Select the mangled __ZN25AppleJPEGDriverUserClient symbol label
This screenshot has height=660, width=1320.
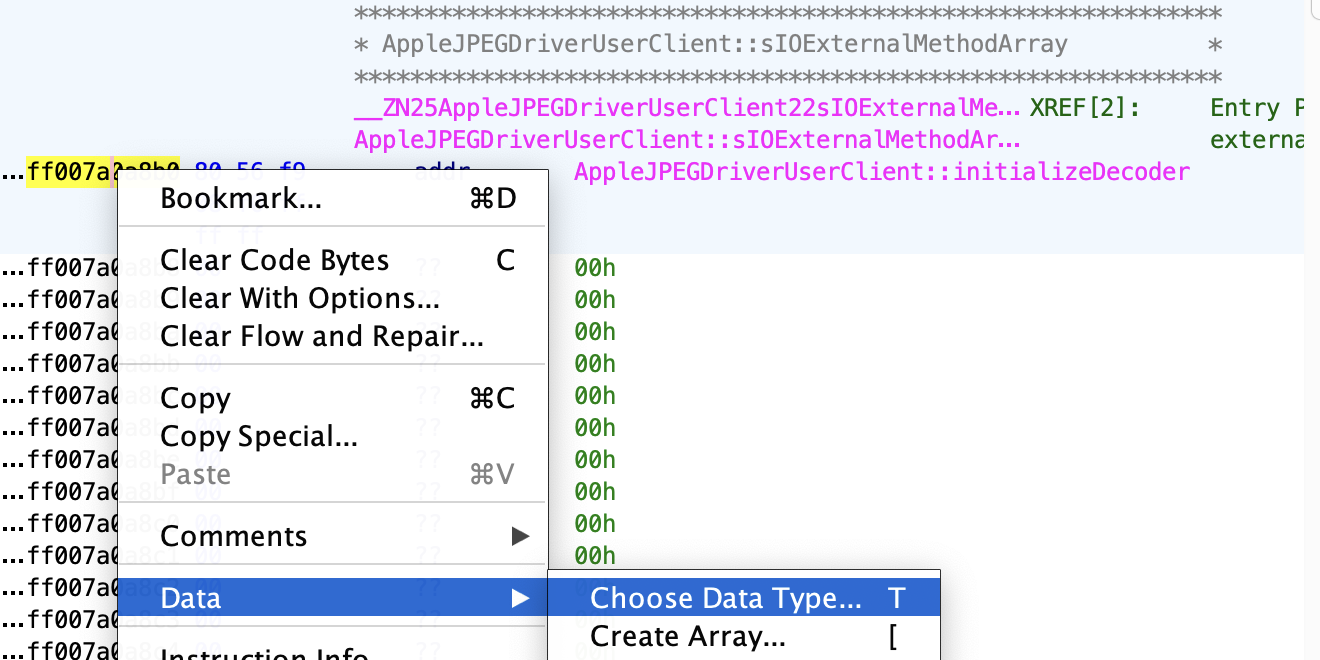tap(687, 108)
